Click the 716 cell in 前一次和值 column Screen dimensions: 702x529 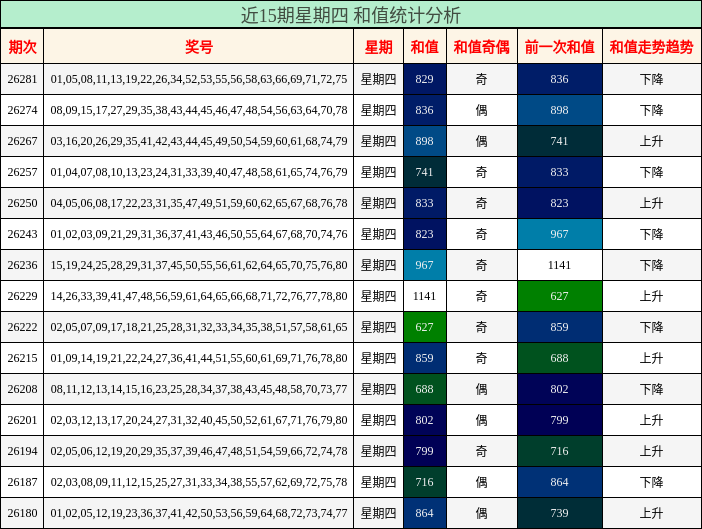click(560, 451)
